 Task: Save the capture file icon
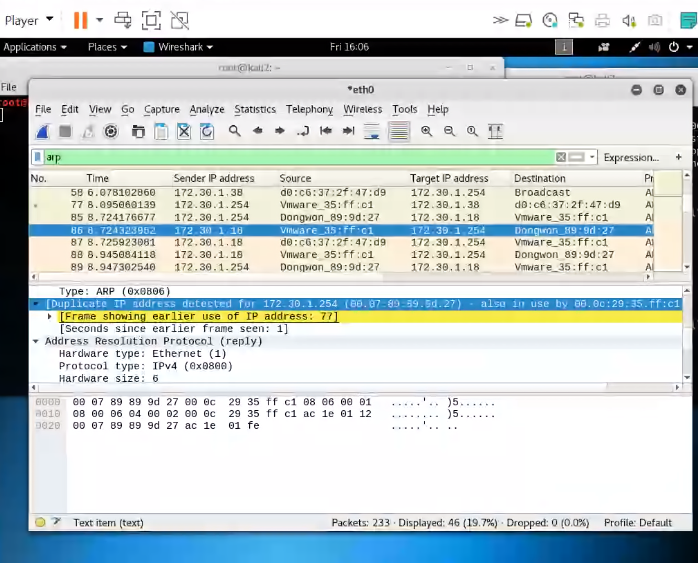click(x=161, y=131)
